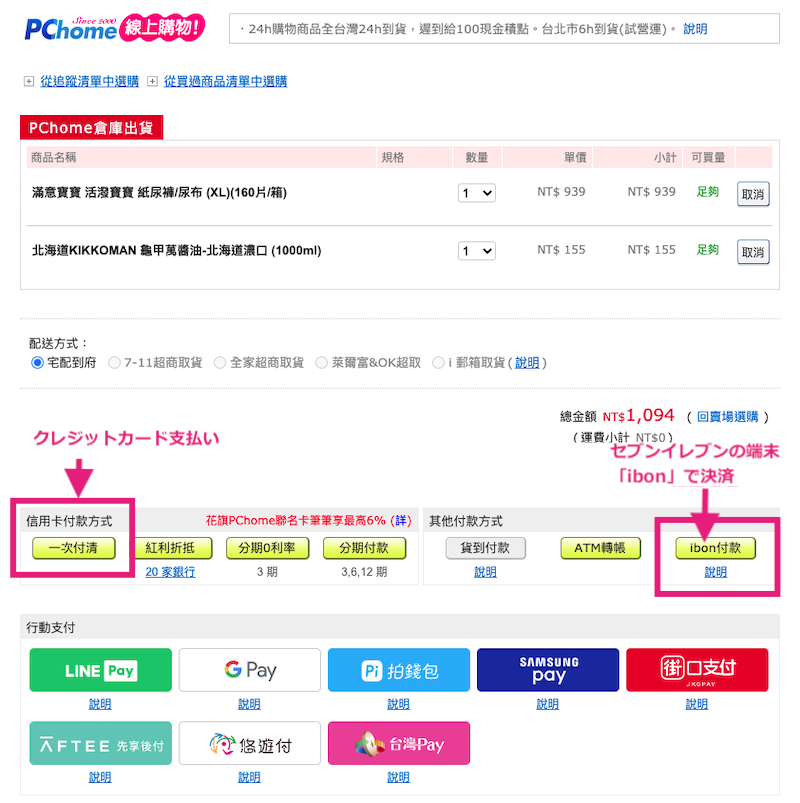Pay with LINE Pay
Viewport: 800px width, 803px height.
[100, 670]
